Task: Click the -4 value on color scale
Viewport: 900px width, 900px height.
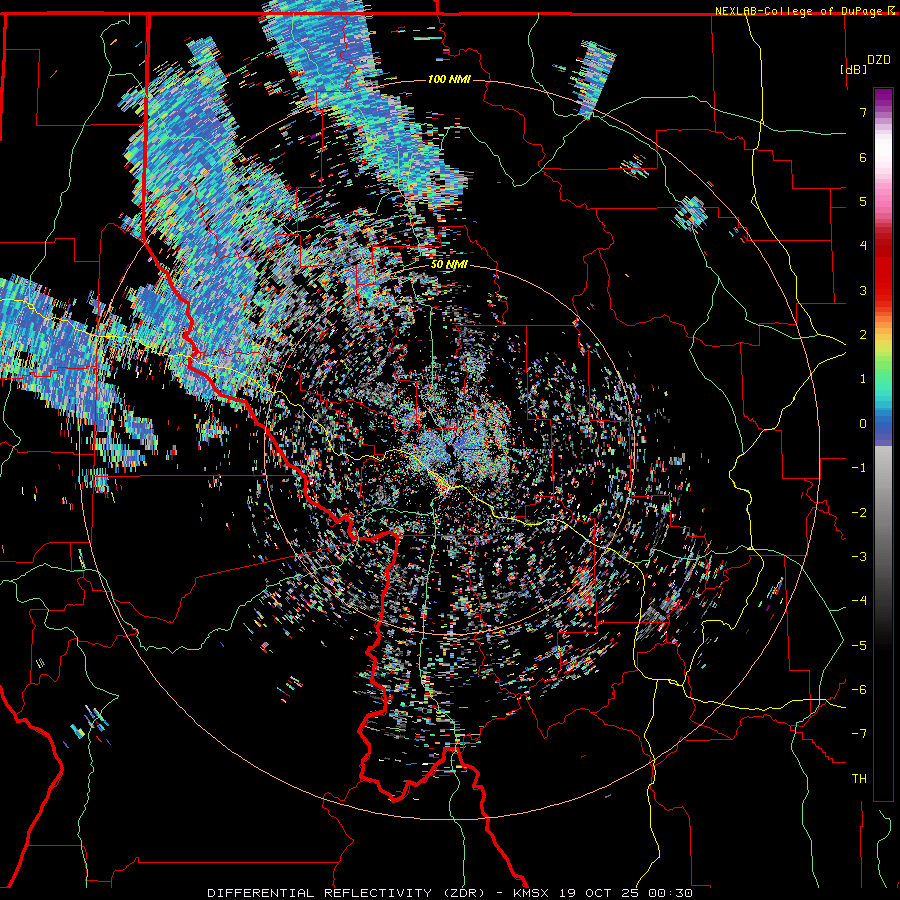Action: [859, 601]
